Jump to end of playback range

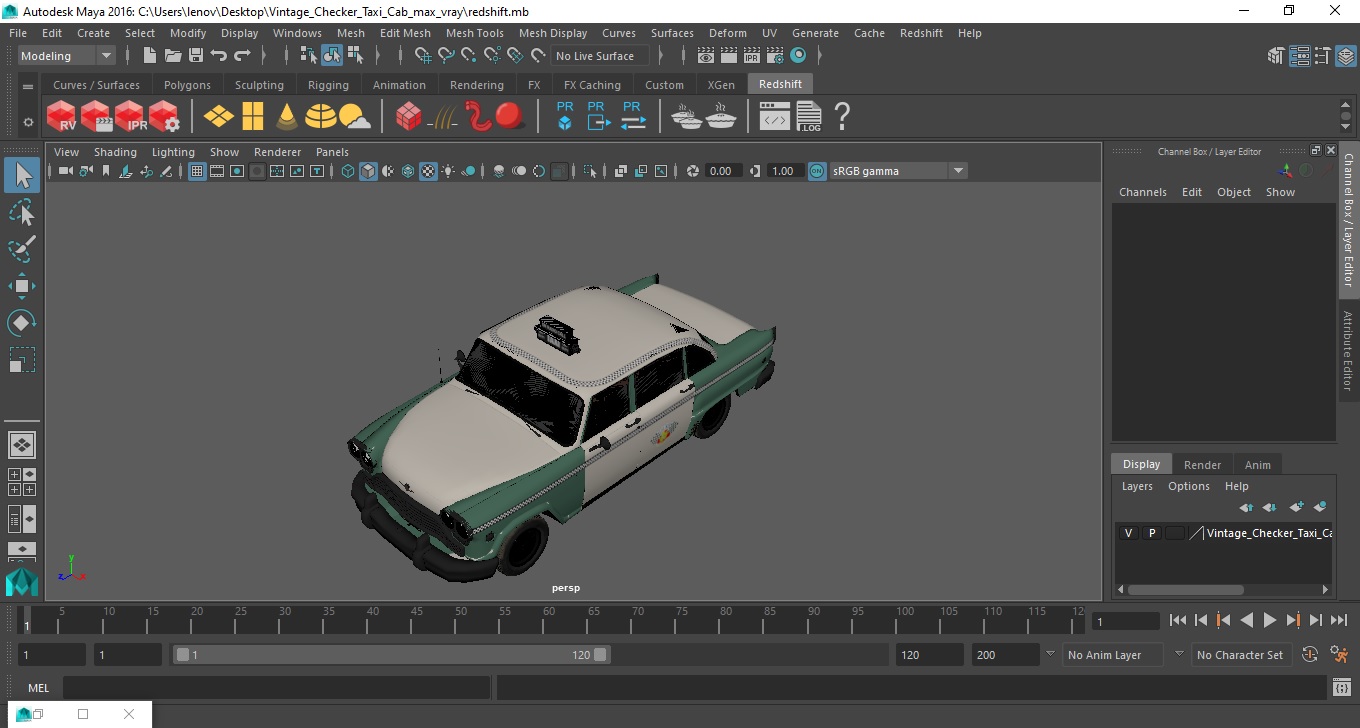tap(1338, 620)
